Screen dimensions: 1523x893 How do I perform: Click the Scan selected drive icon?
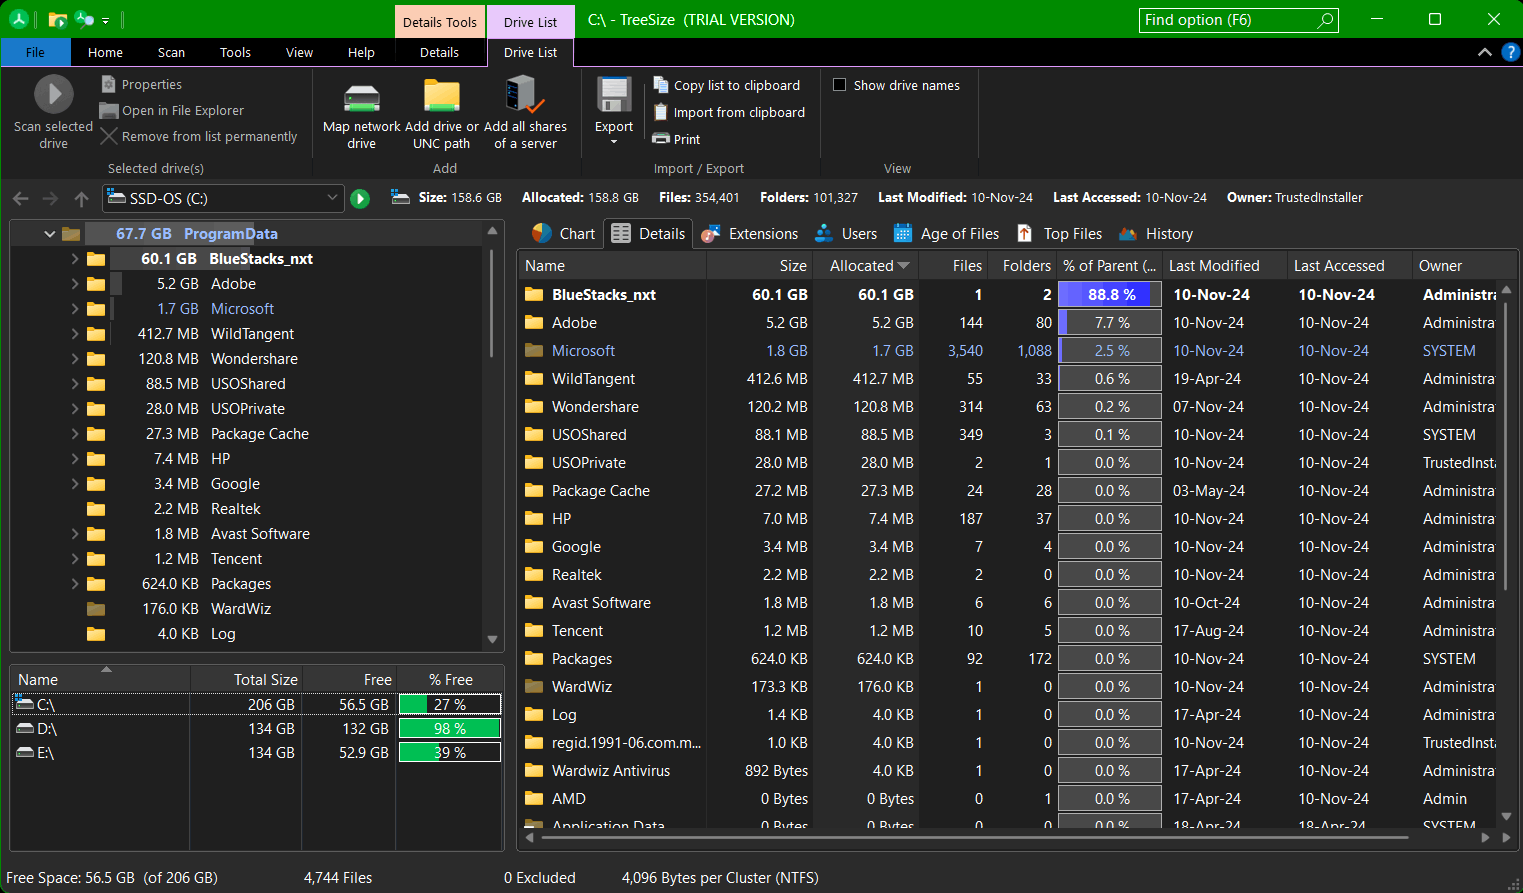pyautogui.click(x=54, y=95)
